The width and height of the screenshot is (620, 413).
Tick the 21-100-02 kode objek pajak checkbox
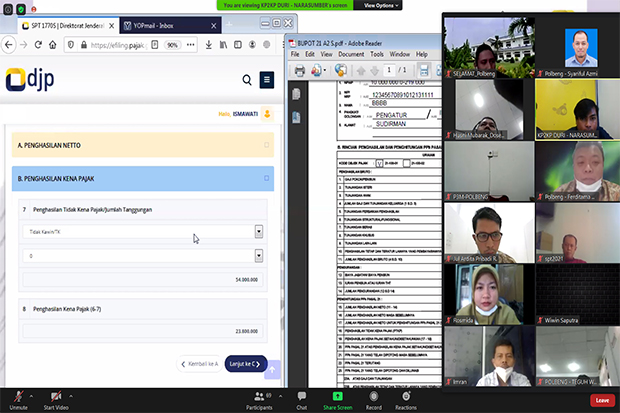pos(406,163)
